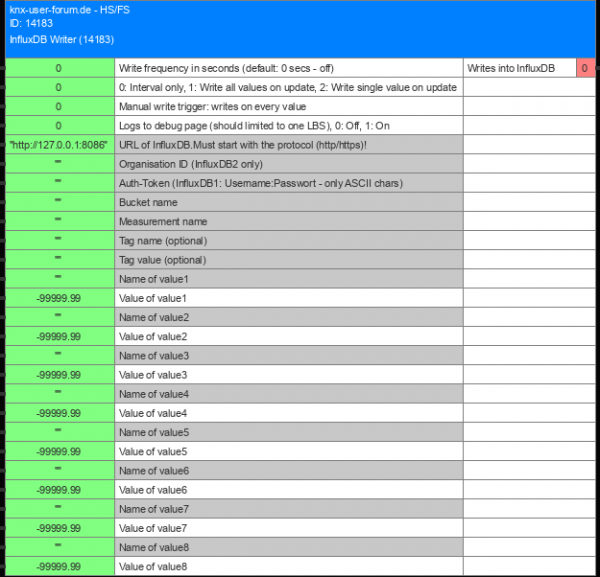Select the green cell for Name of value7
Screen dimensions: 600x577
[59, 509]
